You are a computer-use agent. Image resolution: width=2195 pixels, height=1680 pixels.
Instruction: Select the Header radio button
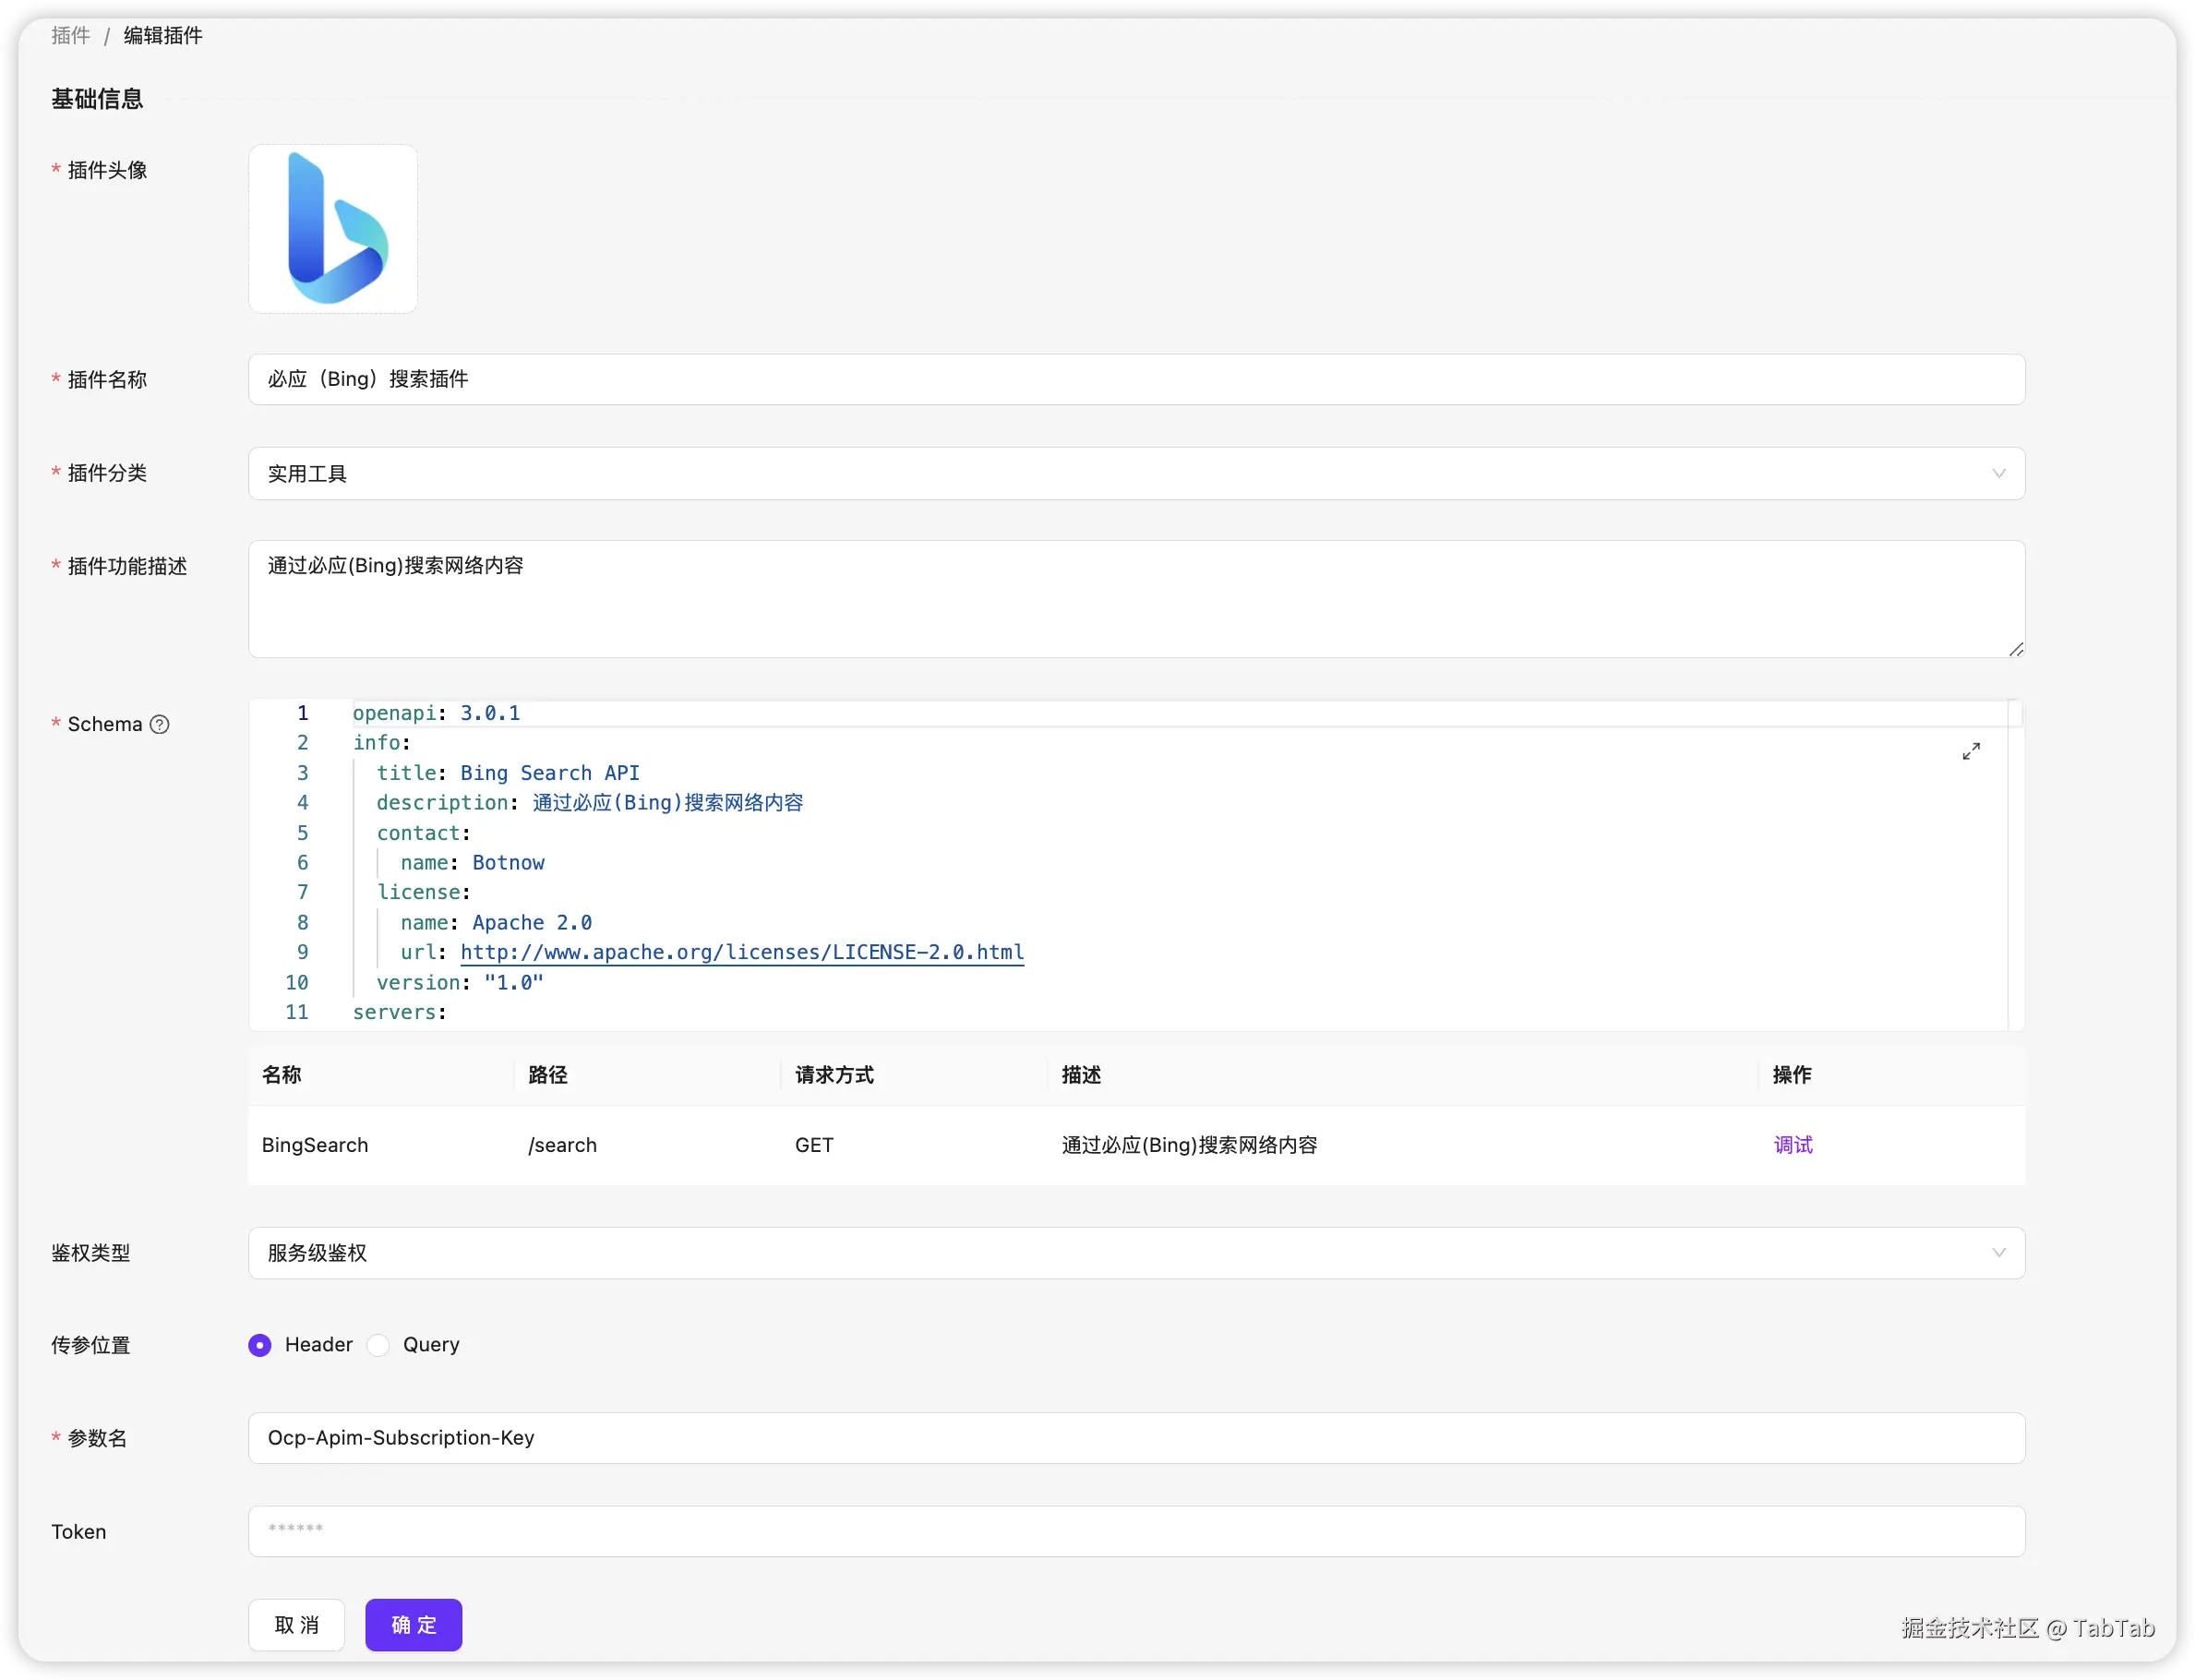point(260,1345)
